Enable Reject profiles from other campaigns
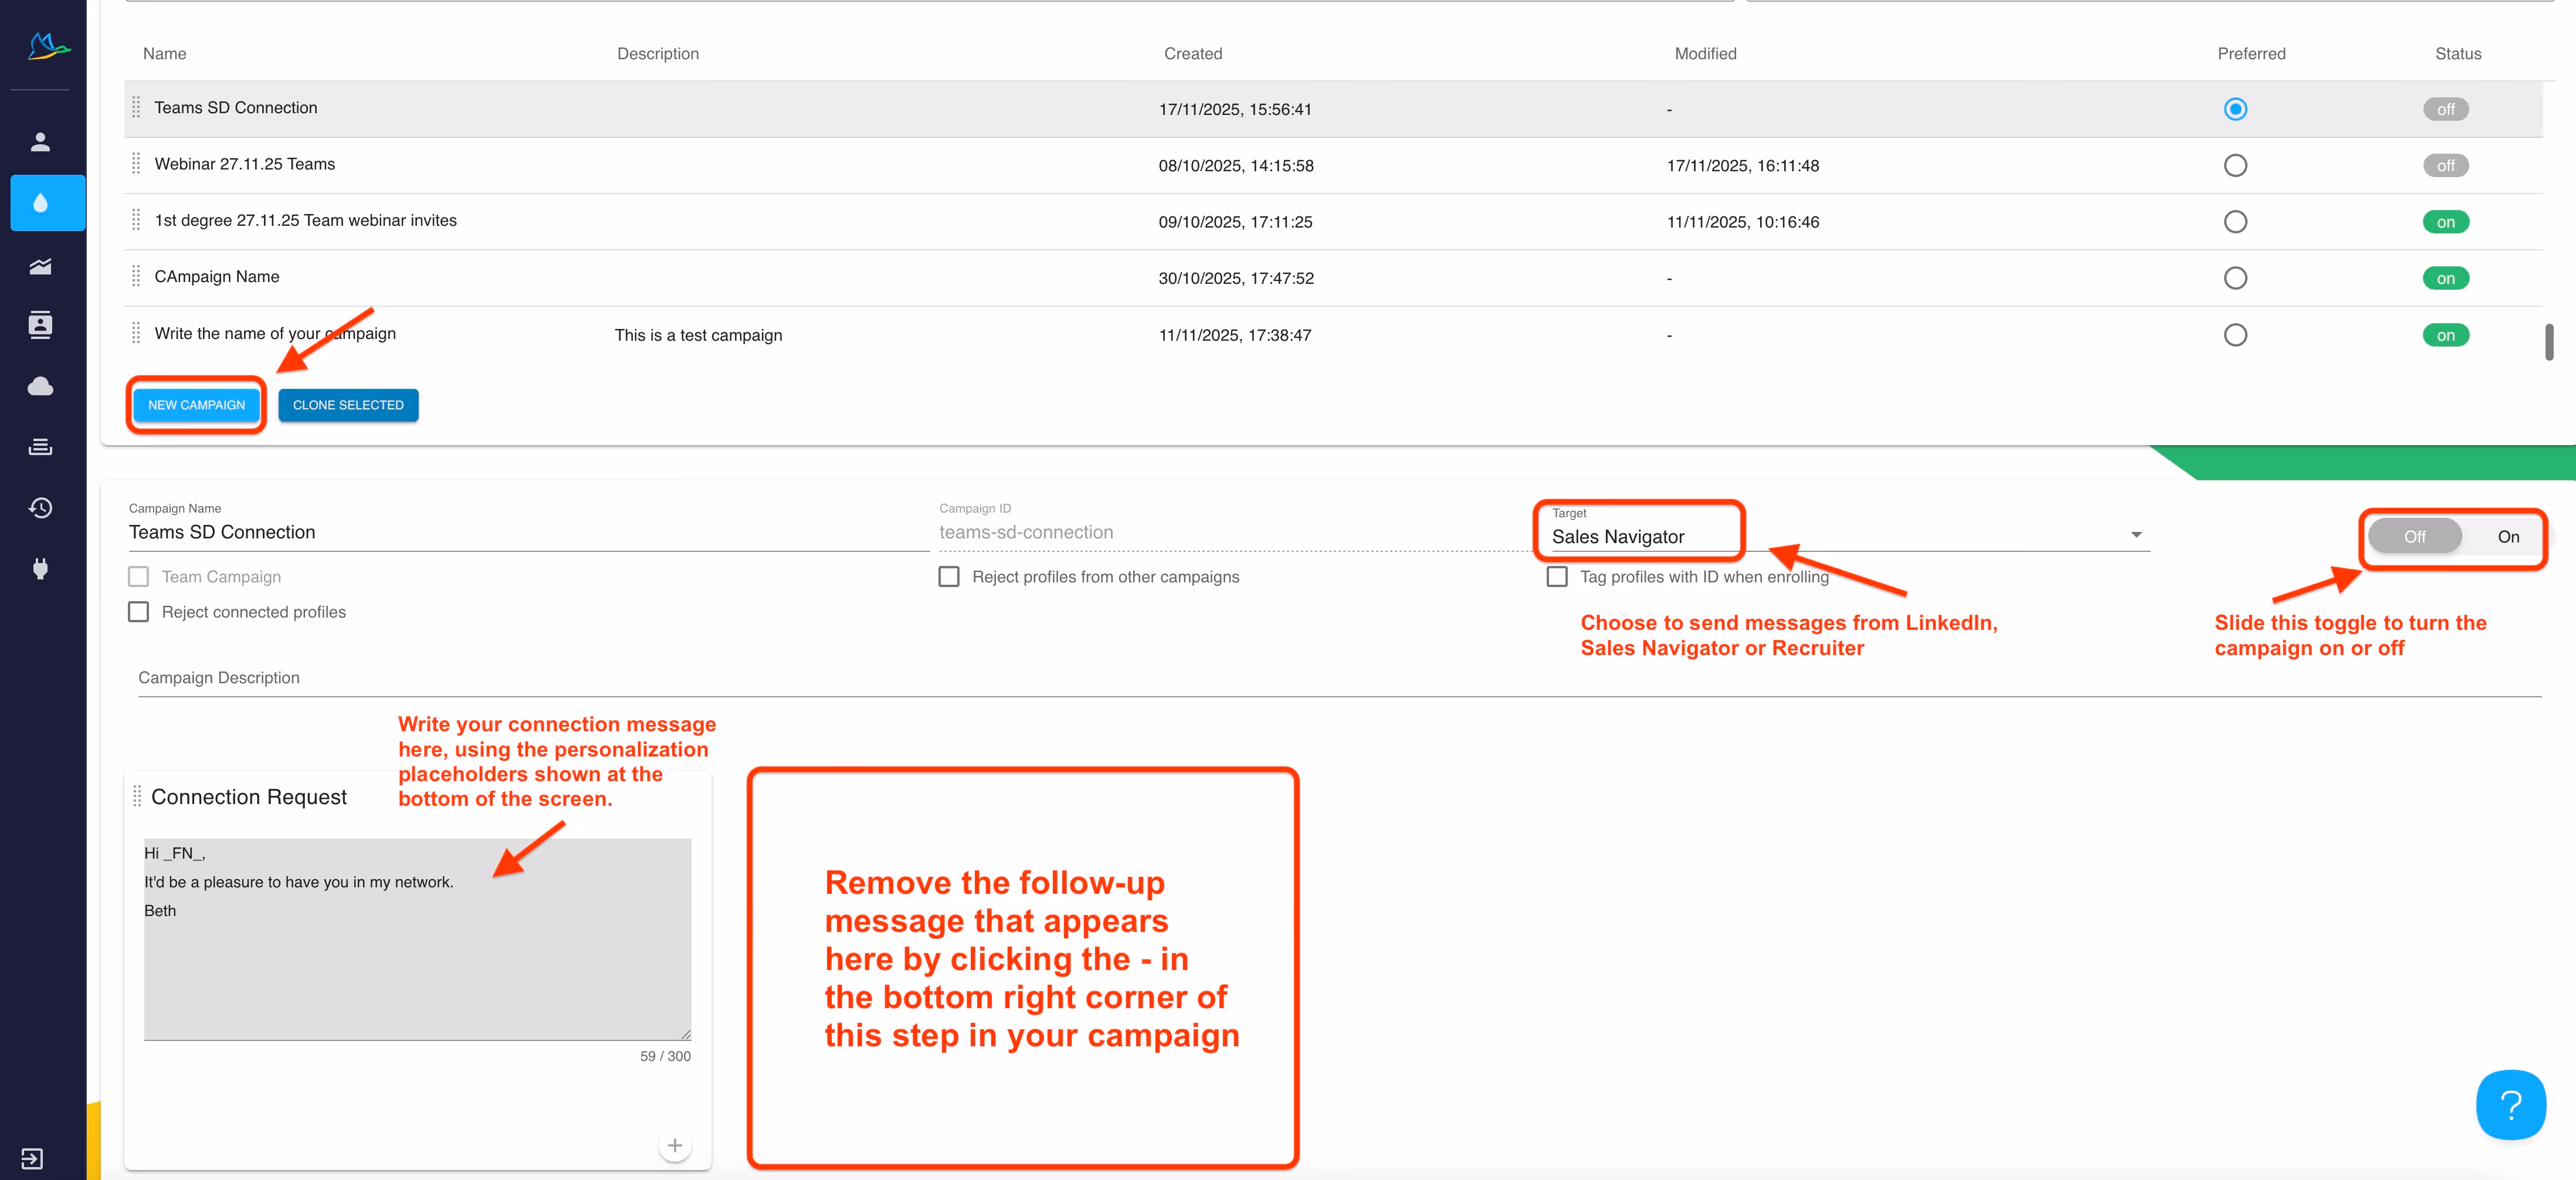 click(949, 577)
